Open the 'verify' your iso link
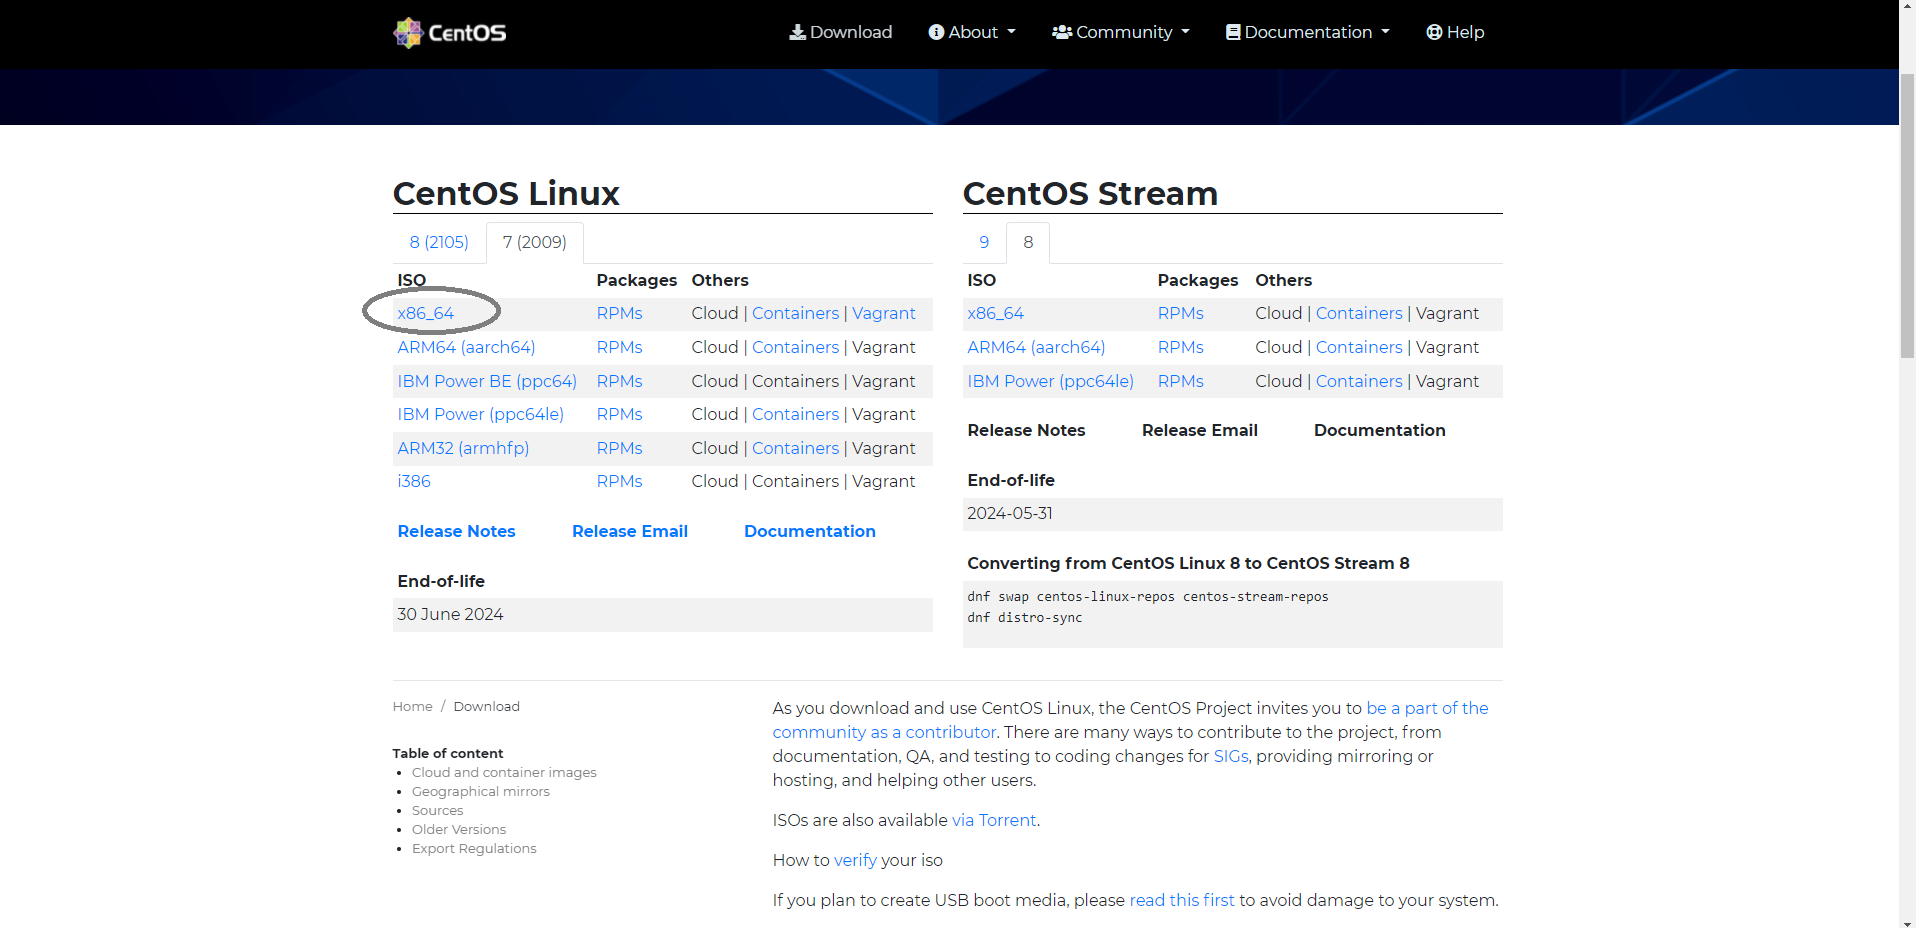 pos(855,860)
